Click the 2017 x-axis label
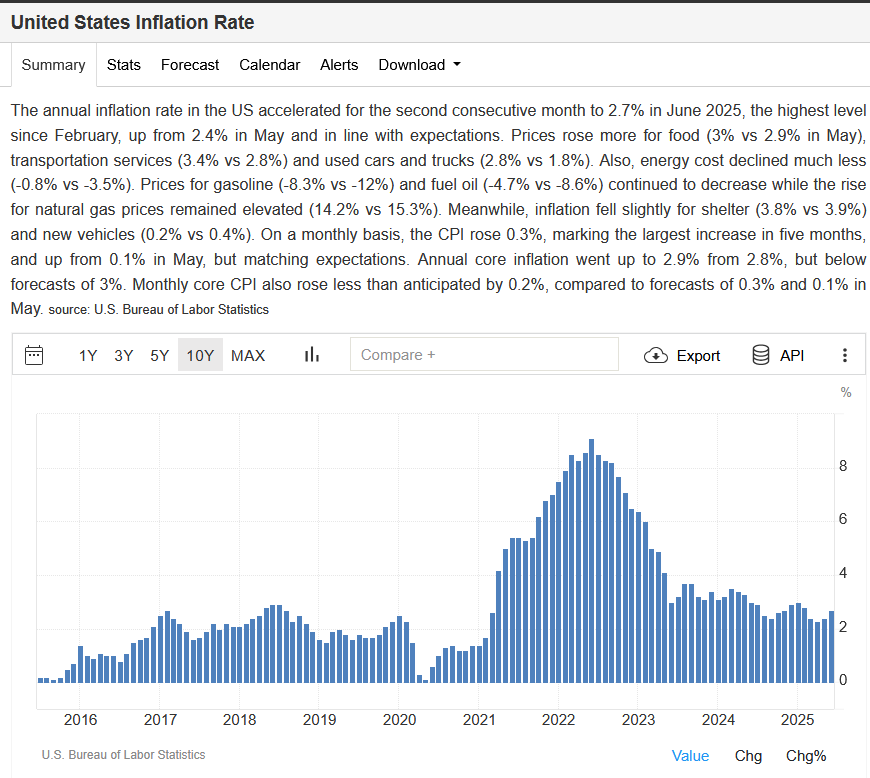The height and width of the screenshot is (778, 870). (160, 720)
